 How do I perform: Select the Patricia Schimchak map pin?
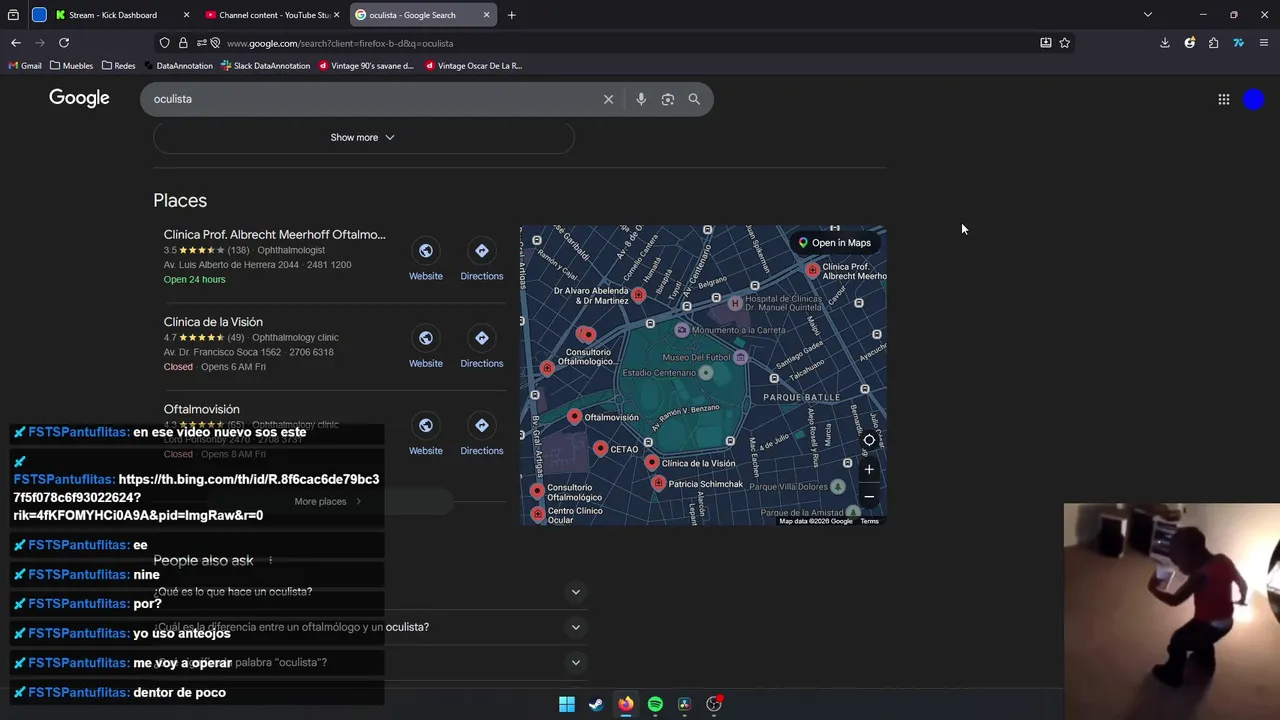[658, 483]
